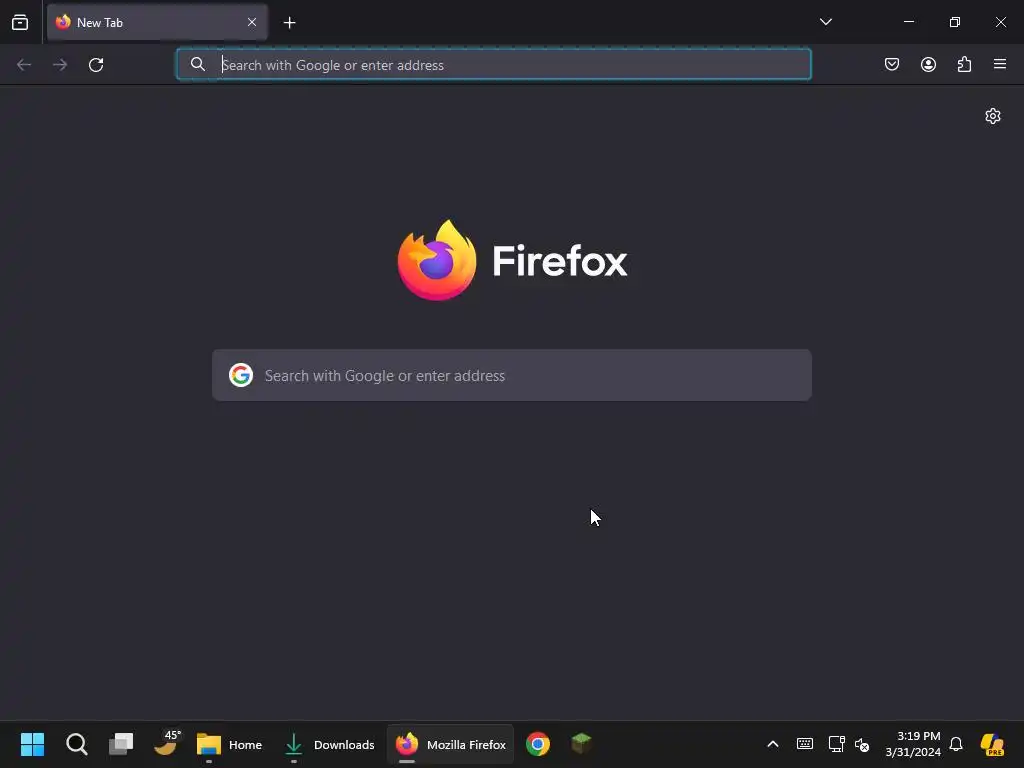Click Mozilla Firefox taskbar button

(451, 744)
